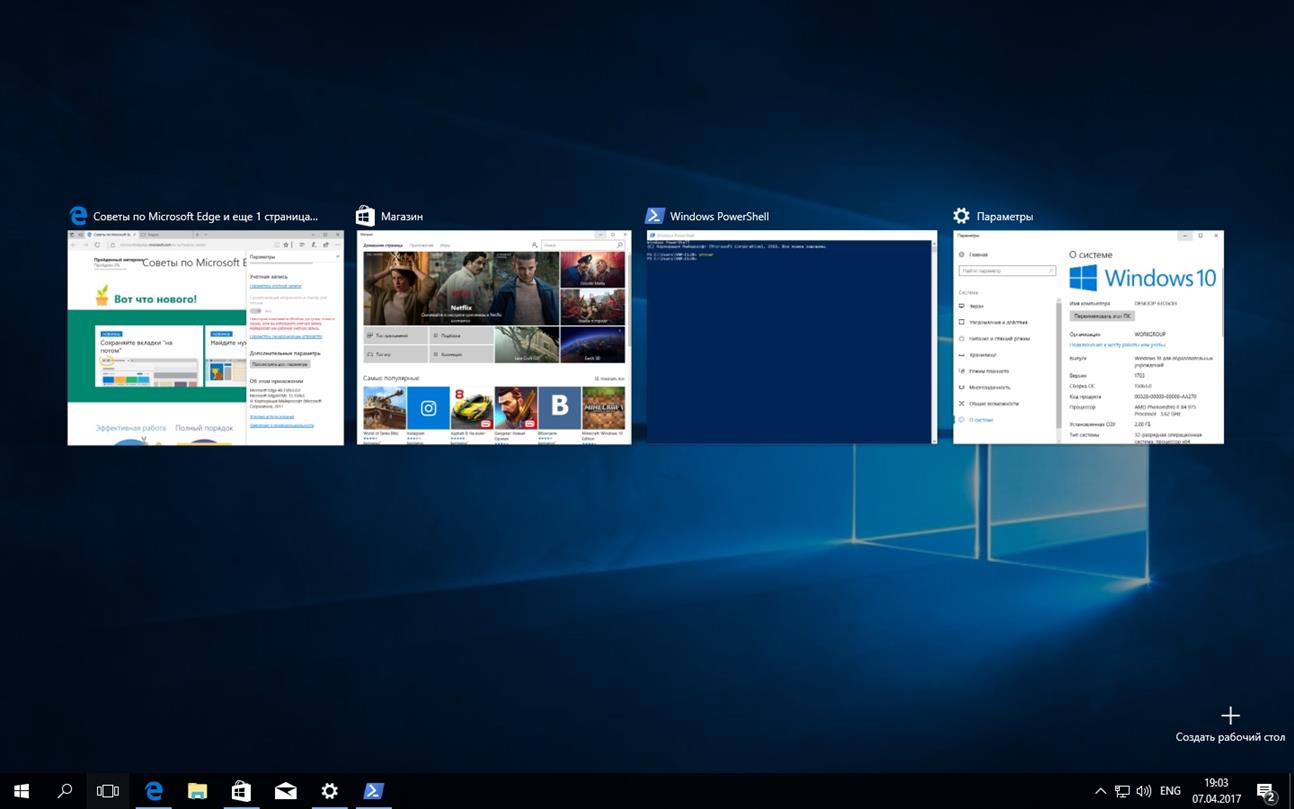Switch input language via ENG indicator
This screenshot has width=1294, height=809.
(x=1170, y=791)
